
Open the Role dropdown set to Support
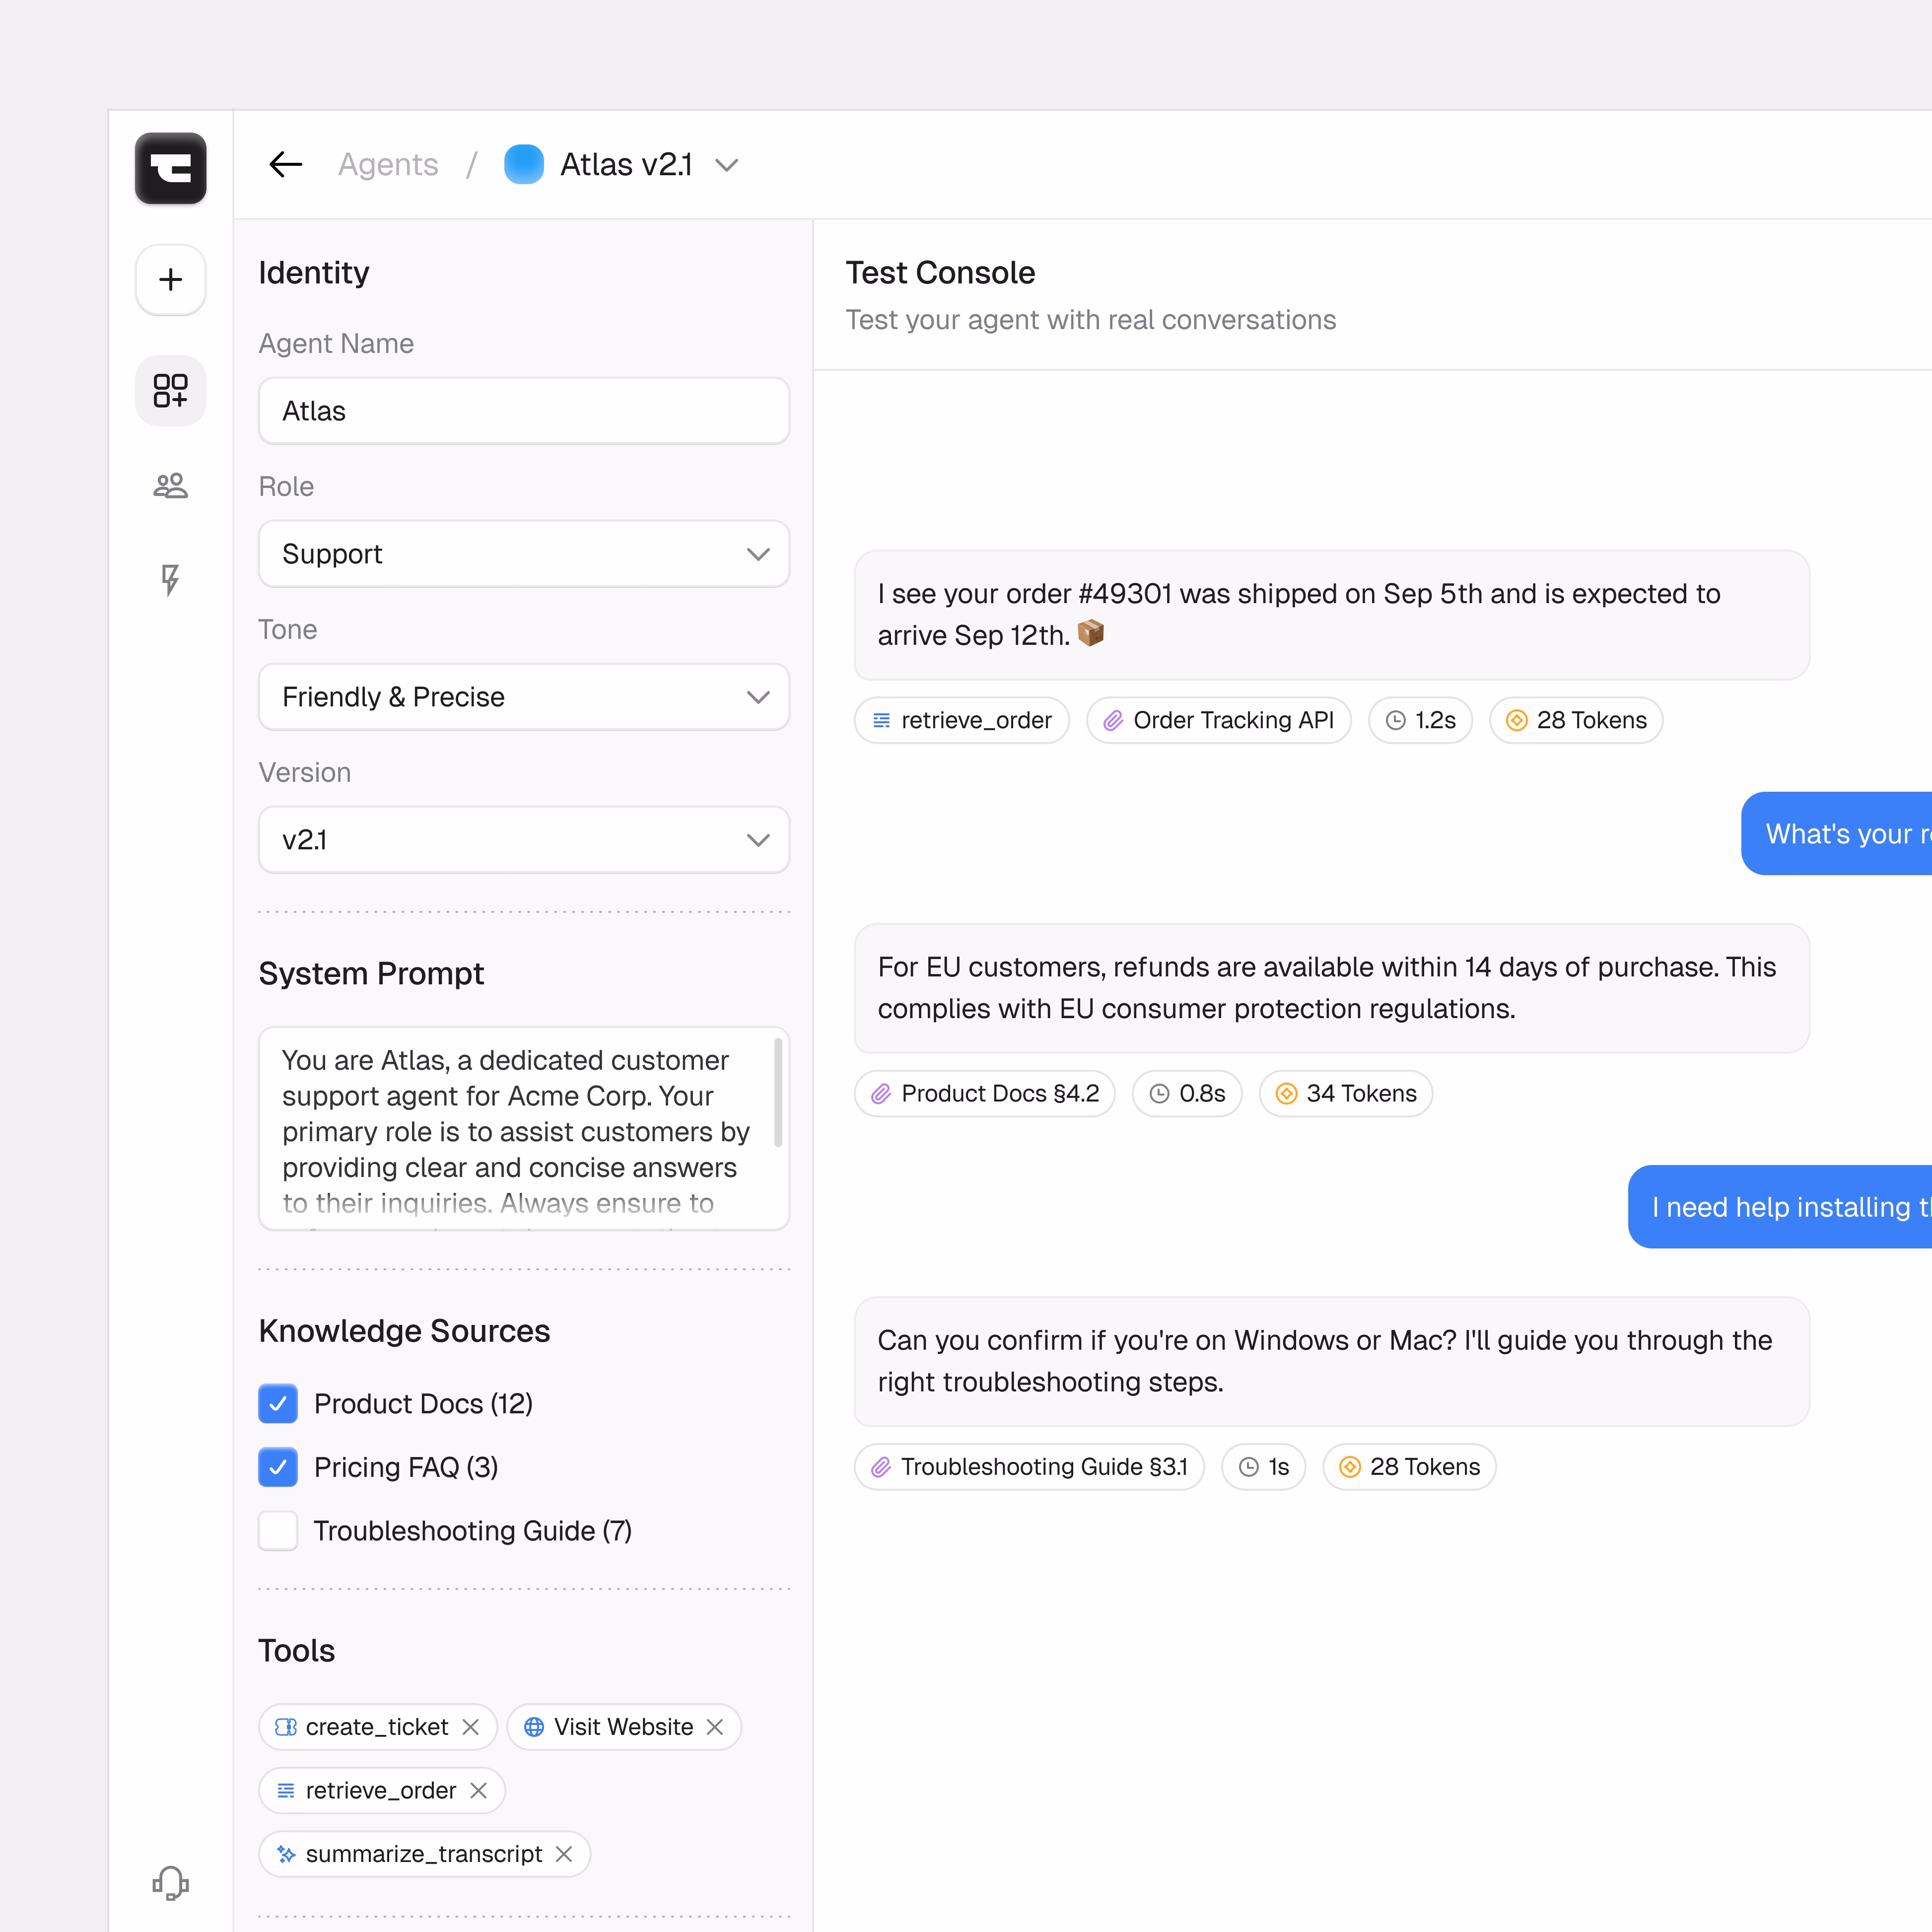tap(524, 554)
